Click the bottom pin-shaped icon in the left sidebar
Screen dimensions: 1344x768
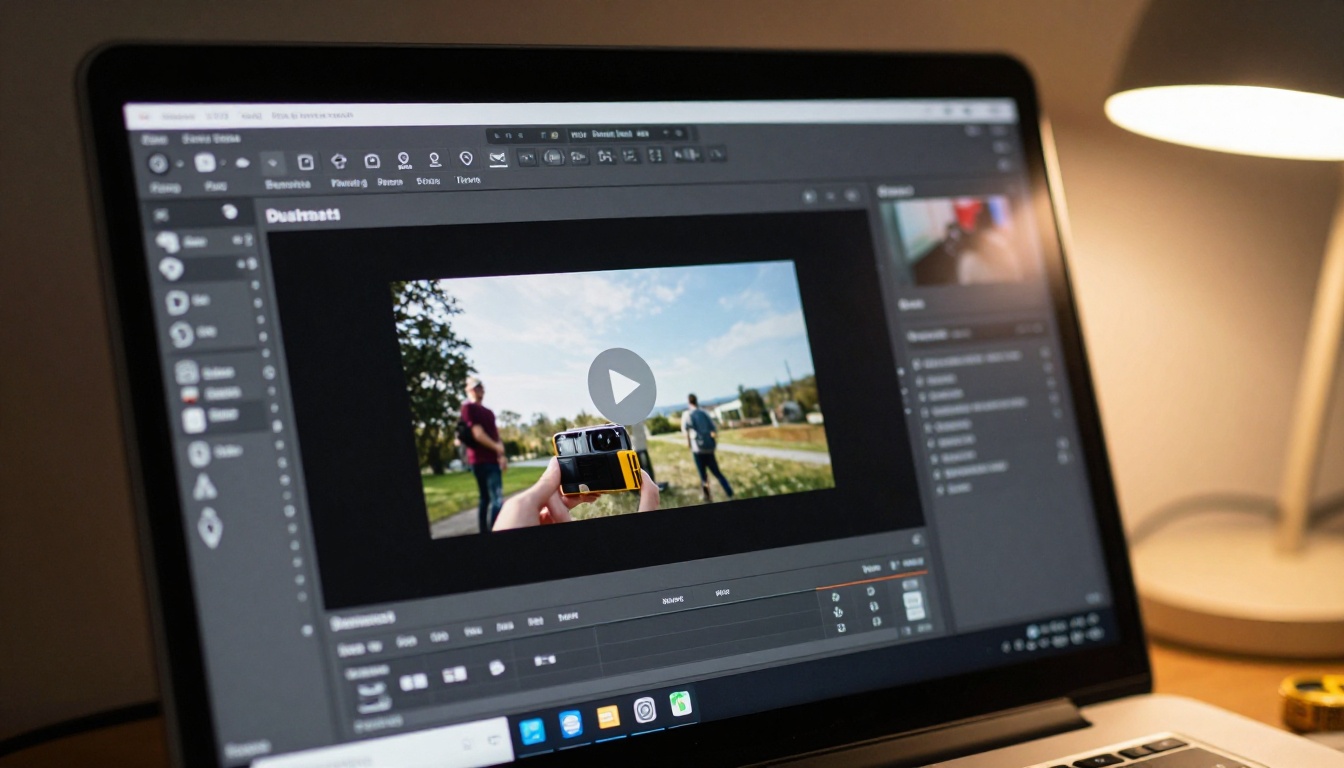pos(209,527)
